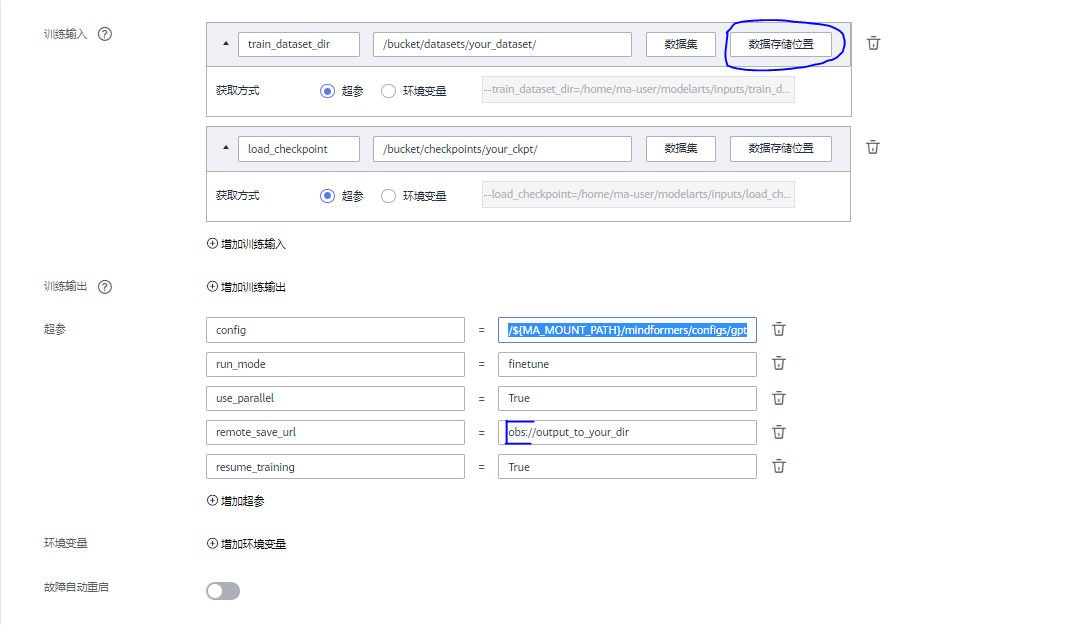The height and width of the screenshot is (625, 1072).
Task: Click the remote_save_url name field
Action: (x=335, y=432)
